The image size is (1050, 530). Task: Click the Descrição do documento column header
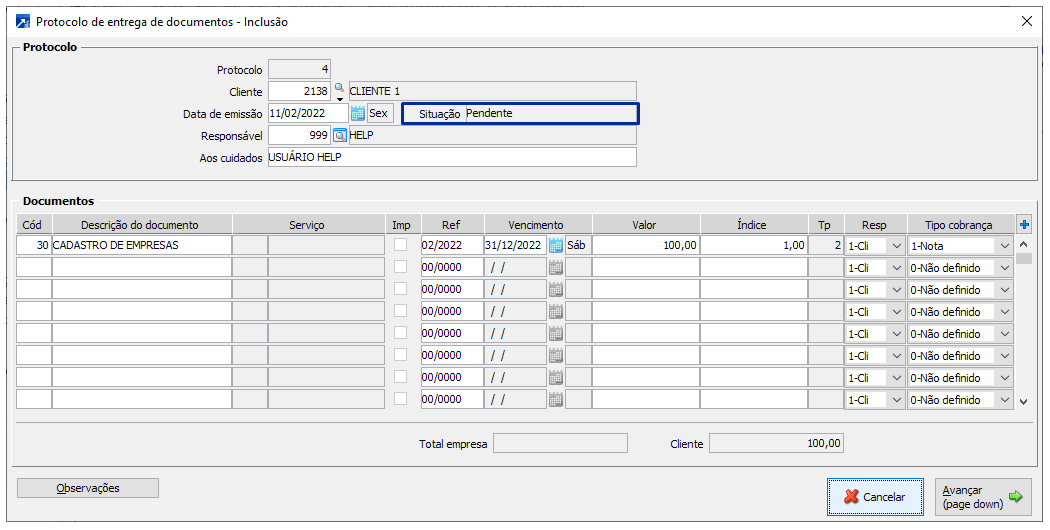(141, 225)
